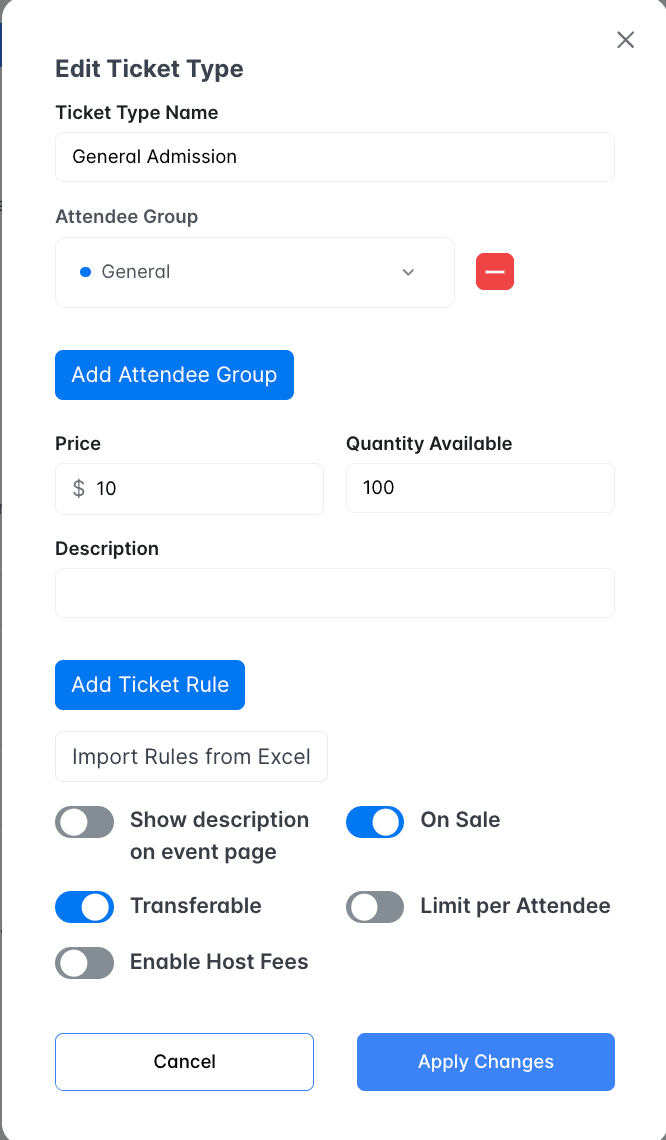666x1140 pixels.
Task: Click the Add Attendee Group button
Action: pyautogui.click(x=174, y=374)
